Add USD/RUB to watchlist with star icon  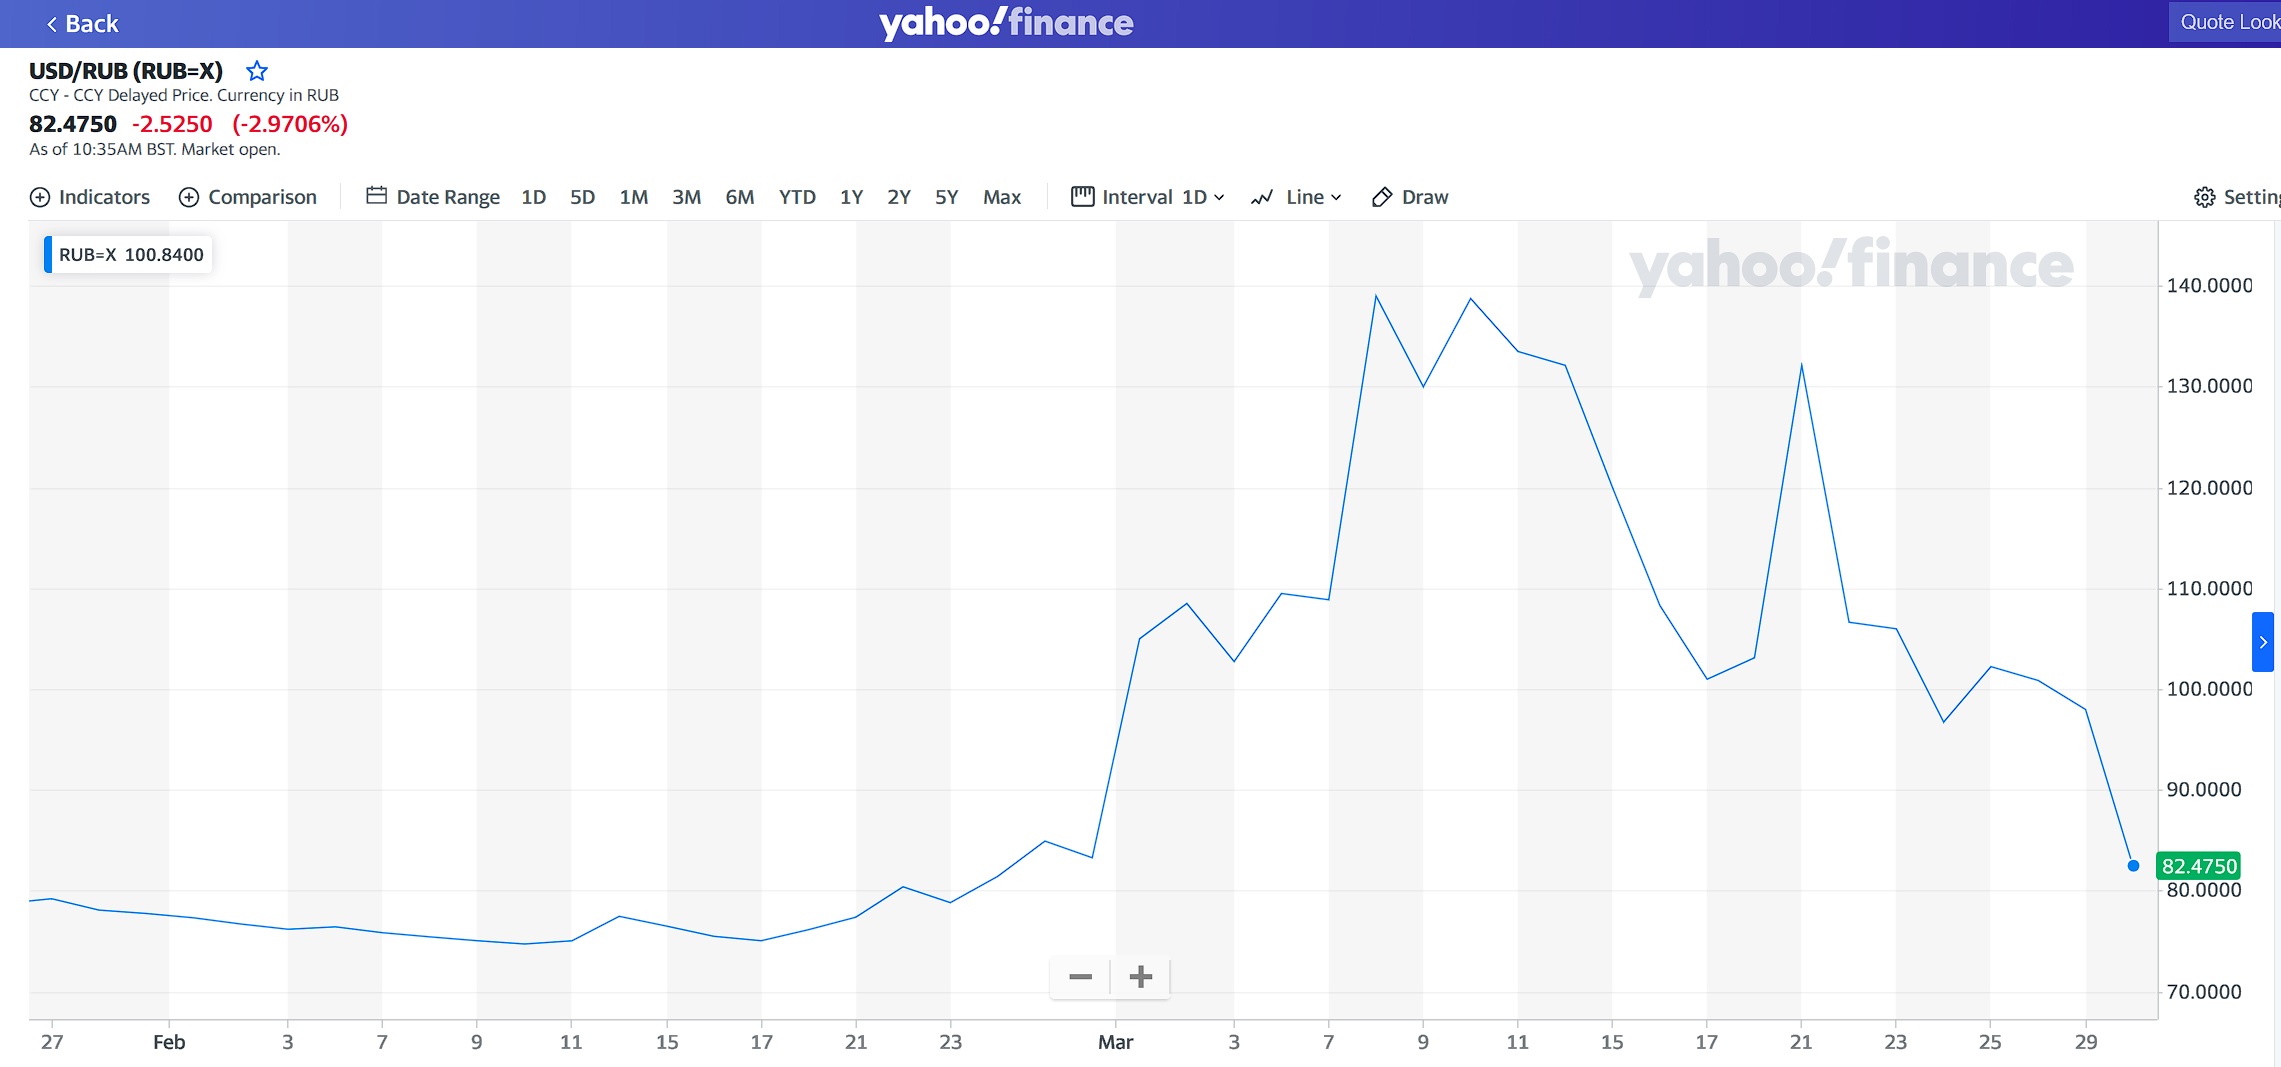point(257,71)
